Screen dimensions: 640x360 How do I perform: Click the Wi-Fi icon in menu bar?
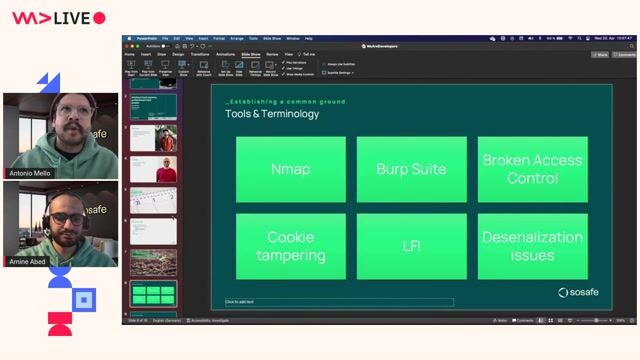[x=570, y=38]
